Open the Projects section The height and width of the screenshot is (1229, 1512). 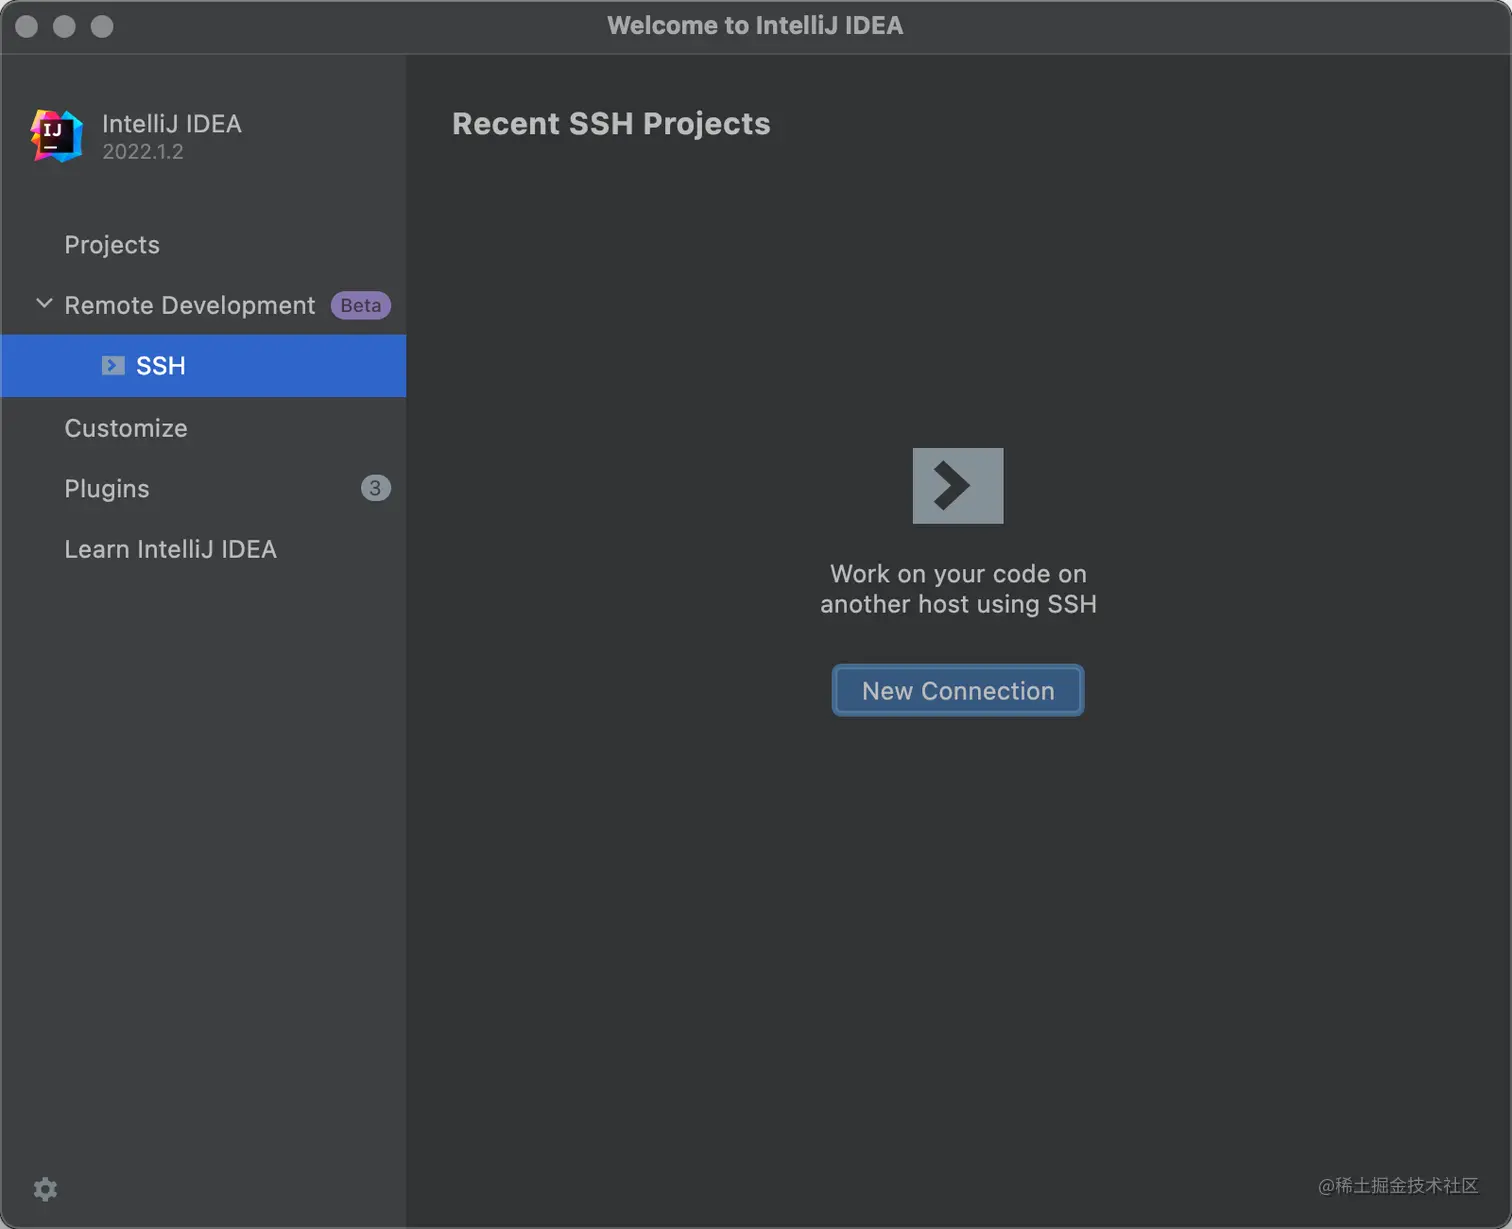pyautogui.click(x=112, y=245)
